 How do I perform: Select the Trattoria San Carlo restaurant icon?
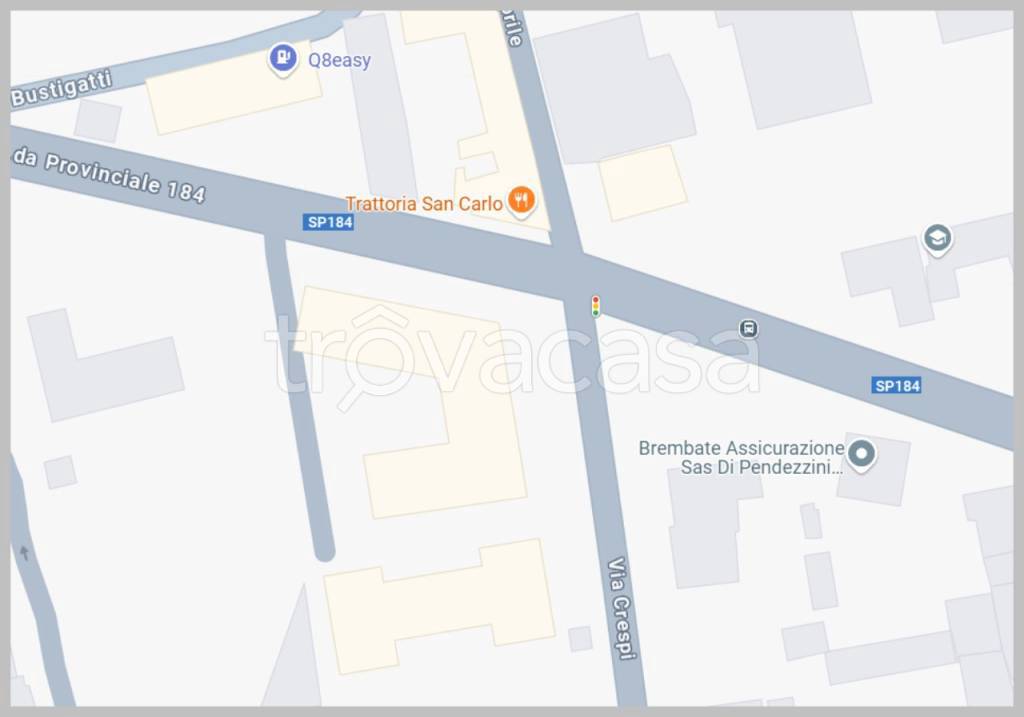pyautogui.click(x=521, y=202)
